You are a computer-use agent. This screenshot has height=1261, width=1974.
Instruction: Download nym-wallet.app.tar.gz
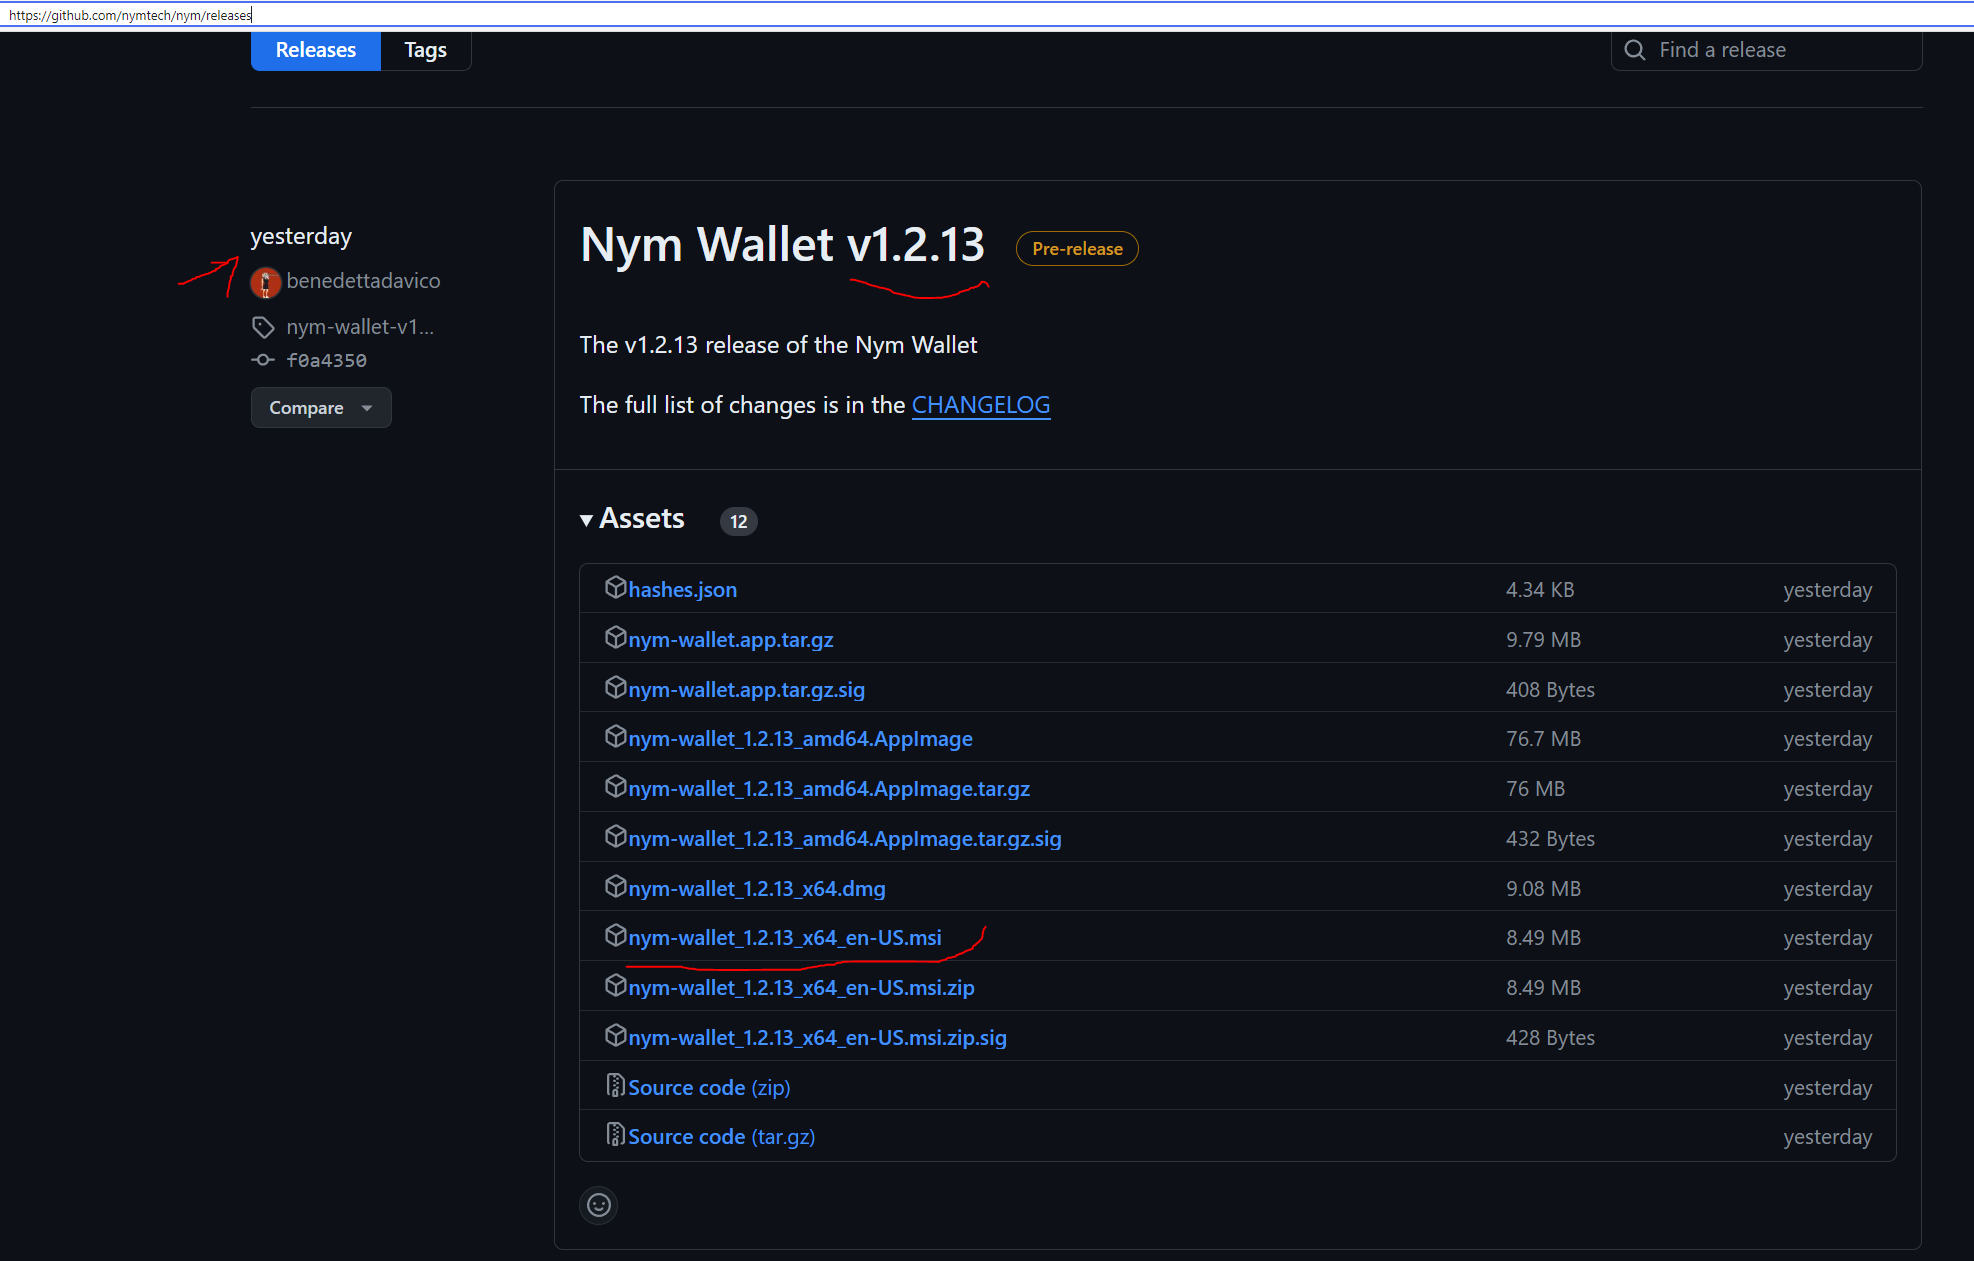tap(731, 640)
